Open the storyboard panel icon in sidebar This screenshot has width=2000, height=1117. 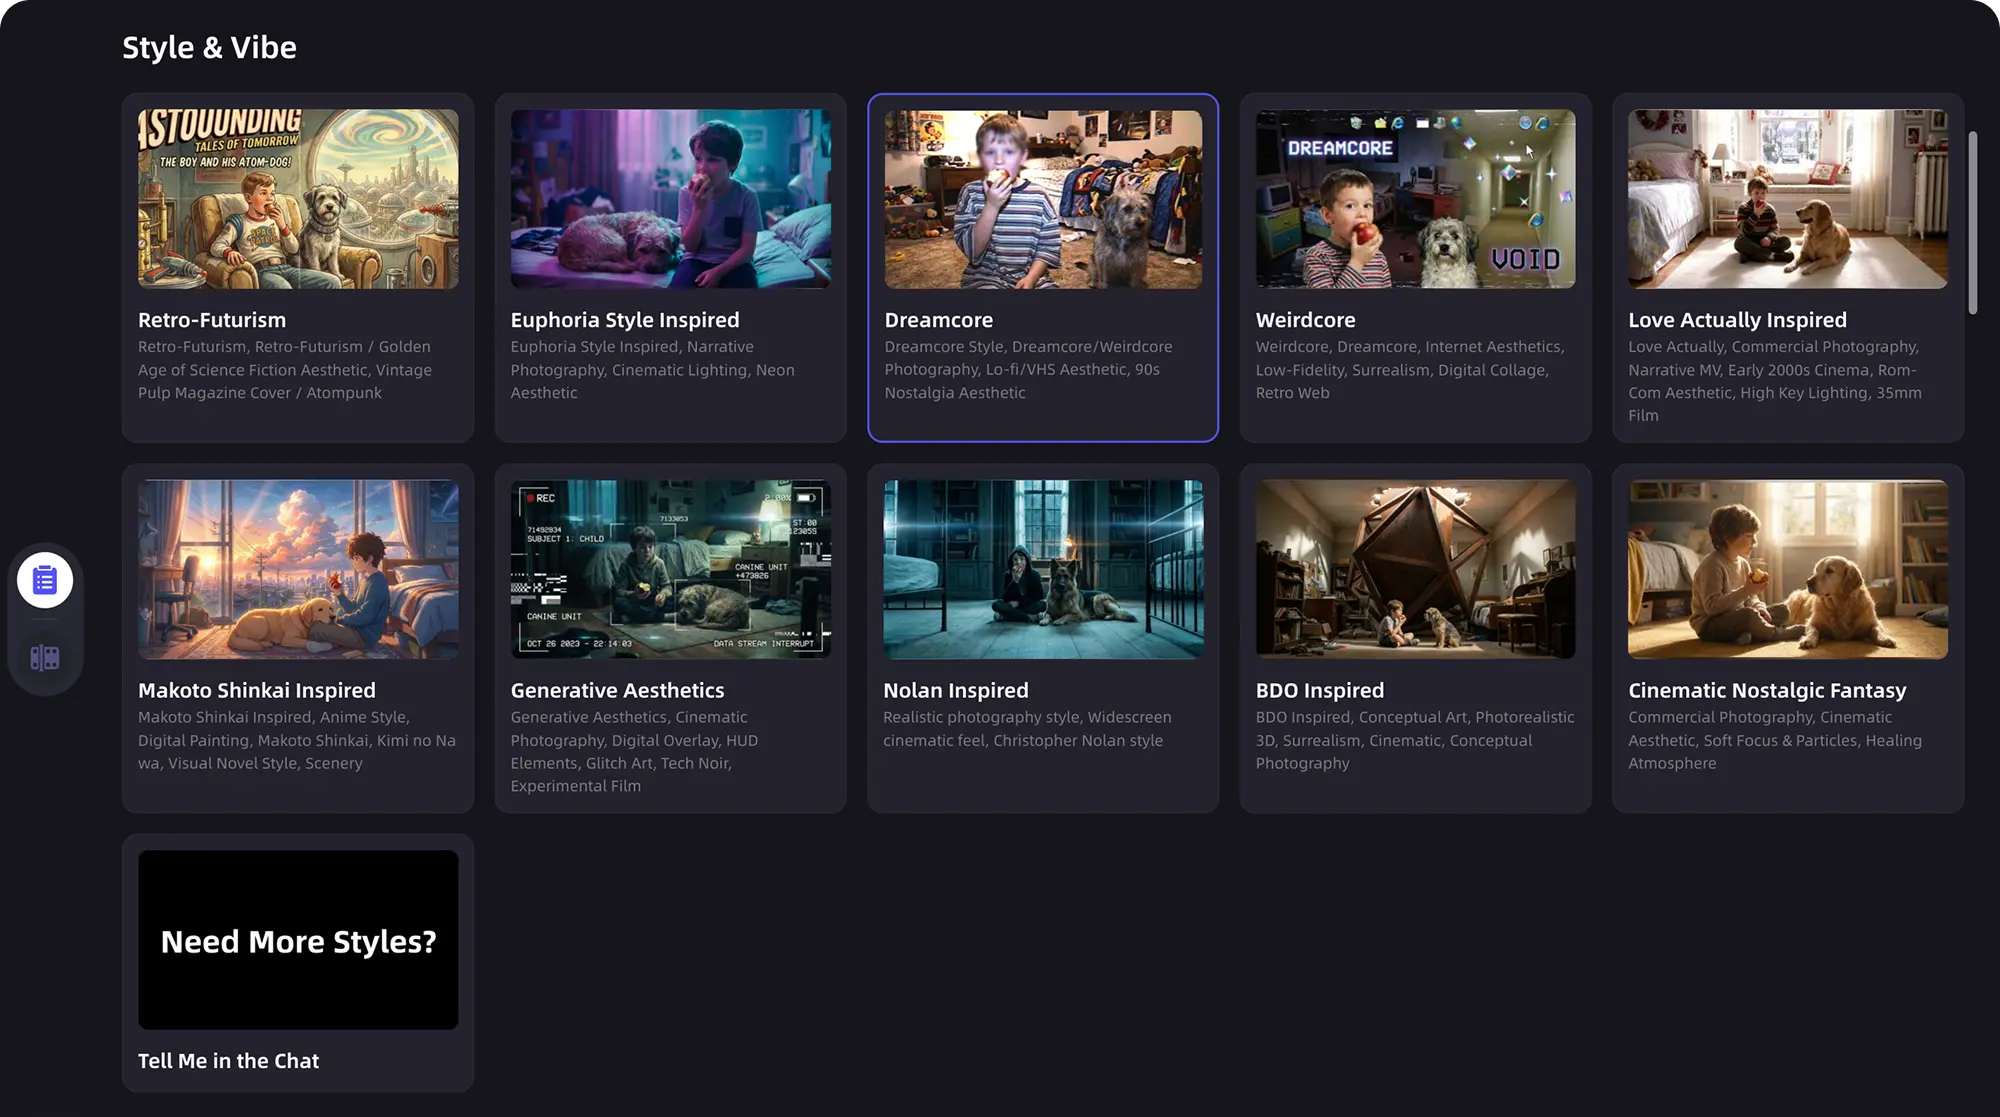(44, 657)
